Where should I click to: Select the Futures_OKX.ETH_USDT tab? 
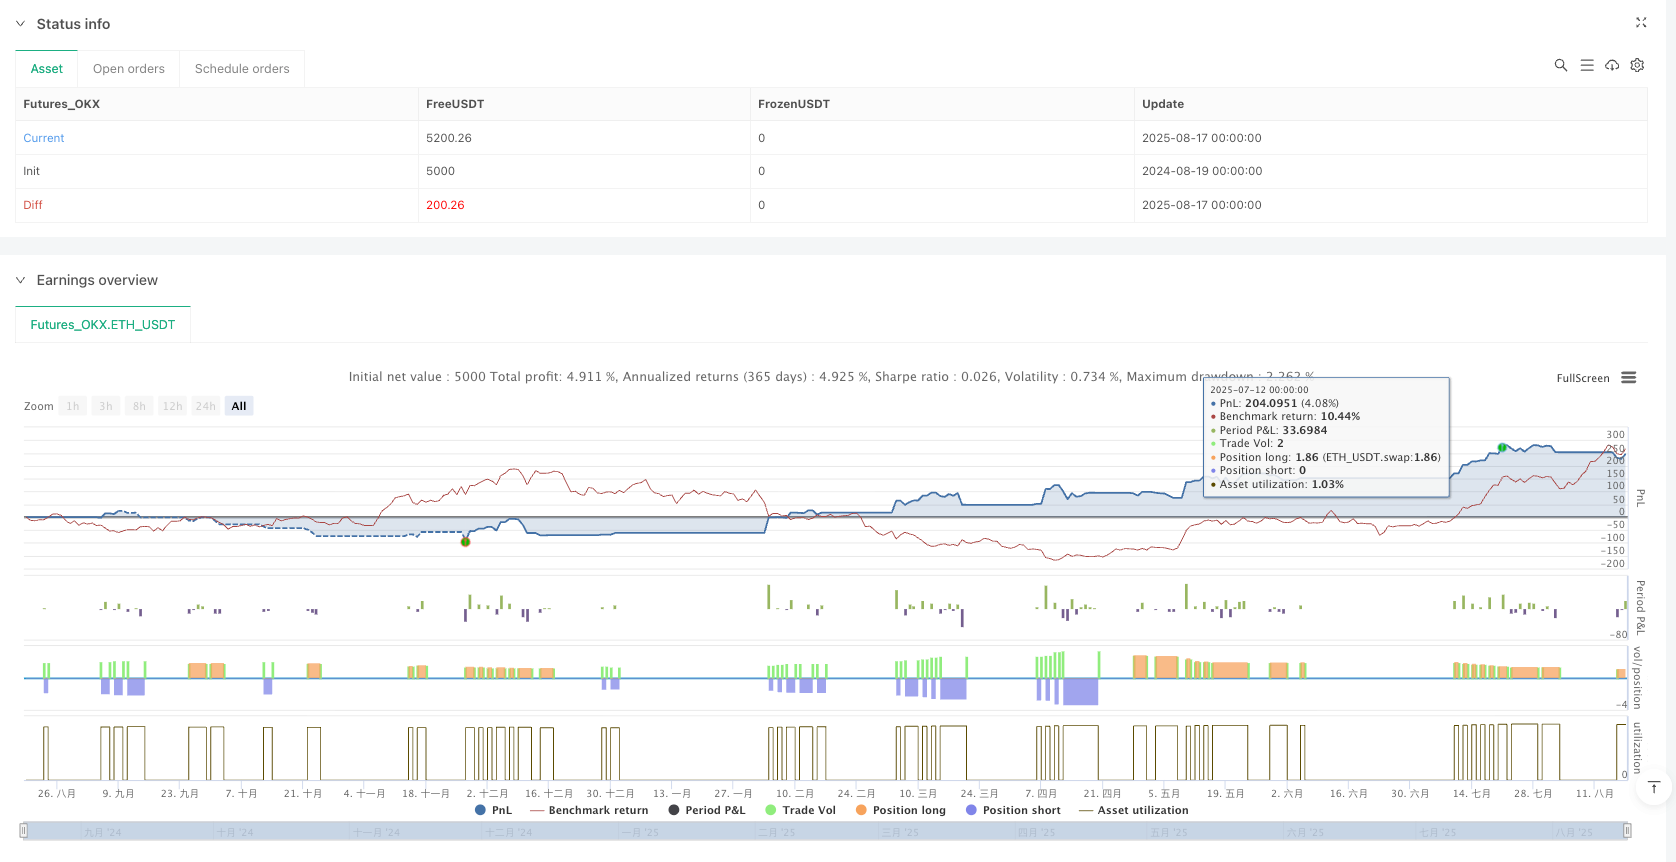click(103, 325)
